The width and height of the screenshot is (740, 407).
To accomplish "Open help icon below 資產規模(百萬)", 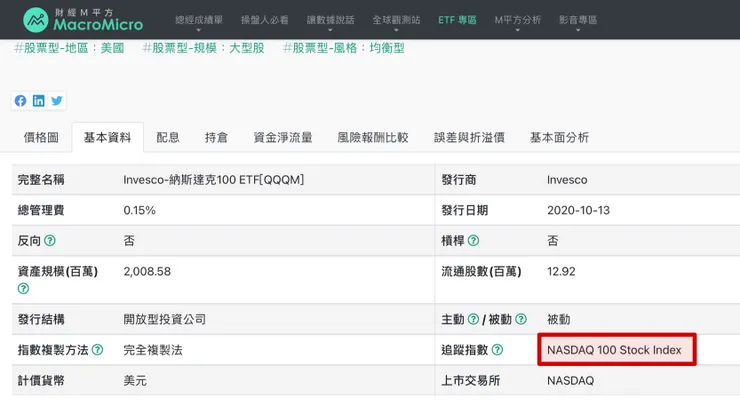I will [x=23, y=288].
